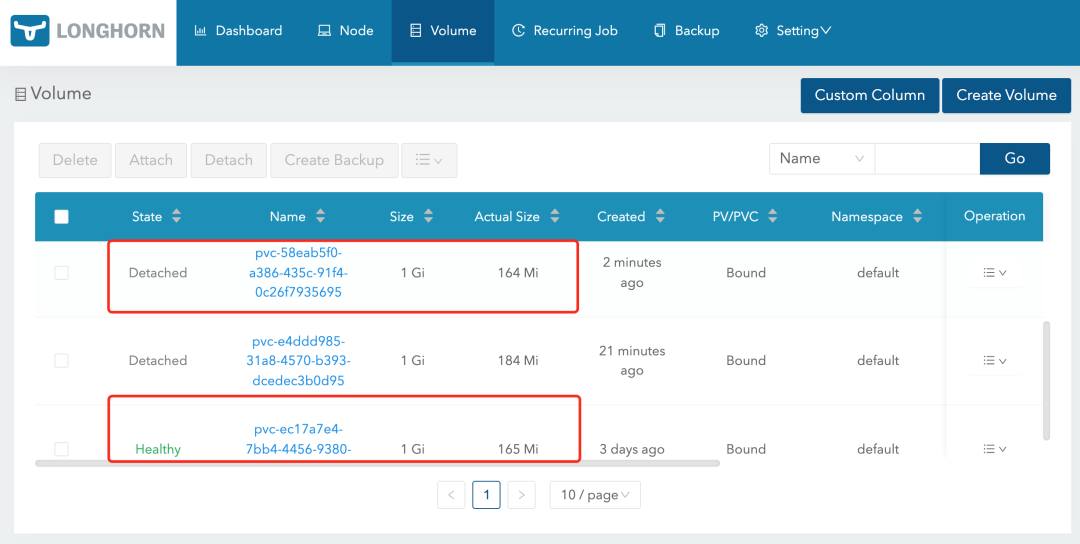Go to previous page arrow
The height and width of the screenshot is (544, 1080).
pyautogui.click(x=451, y=495)
